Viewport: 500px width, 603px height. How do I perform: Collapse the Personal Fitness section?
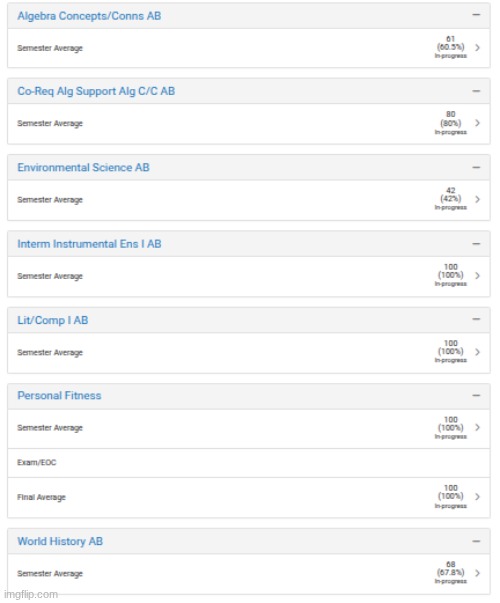[x=476, y=395]
